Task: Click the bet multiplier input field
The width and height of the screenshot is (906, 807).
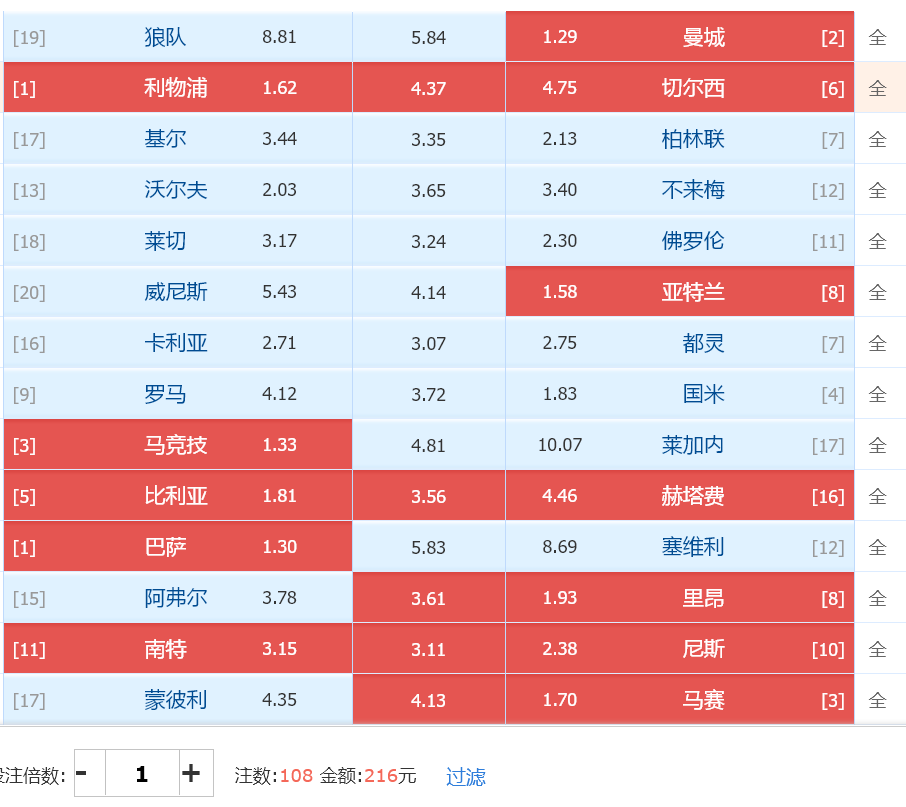Action: [142, 773]
